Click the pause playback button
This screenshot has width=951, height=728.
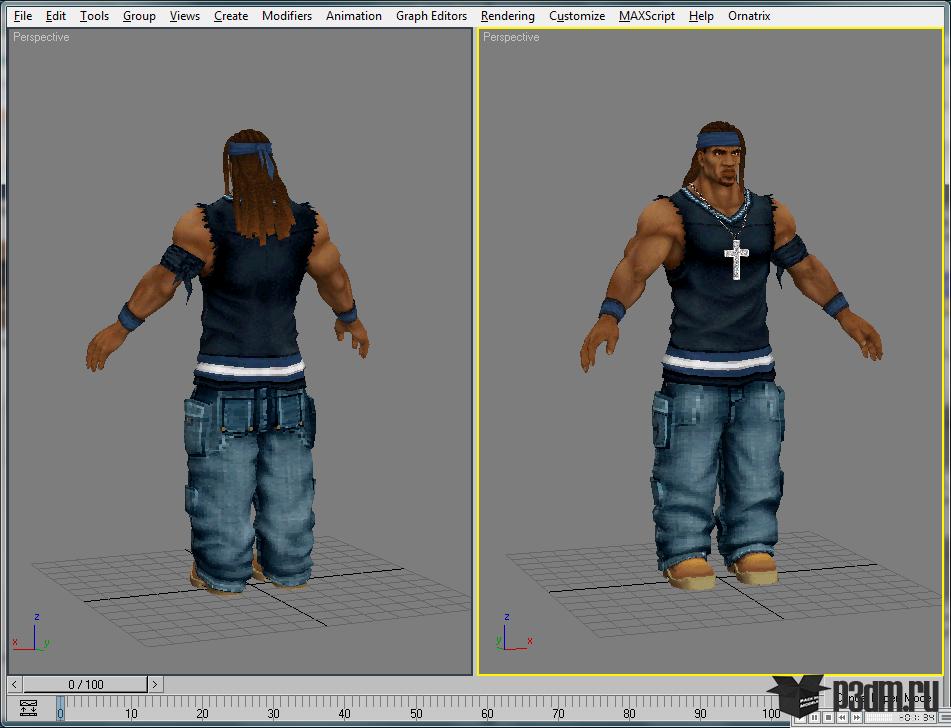815,718
